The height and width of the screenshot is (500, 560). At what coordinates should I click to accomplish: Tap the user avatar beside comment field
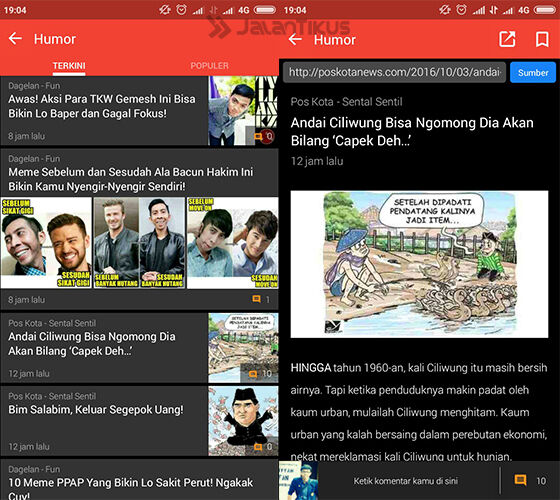coord(299,480)
